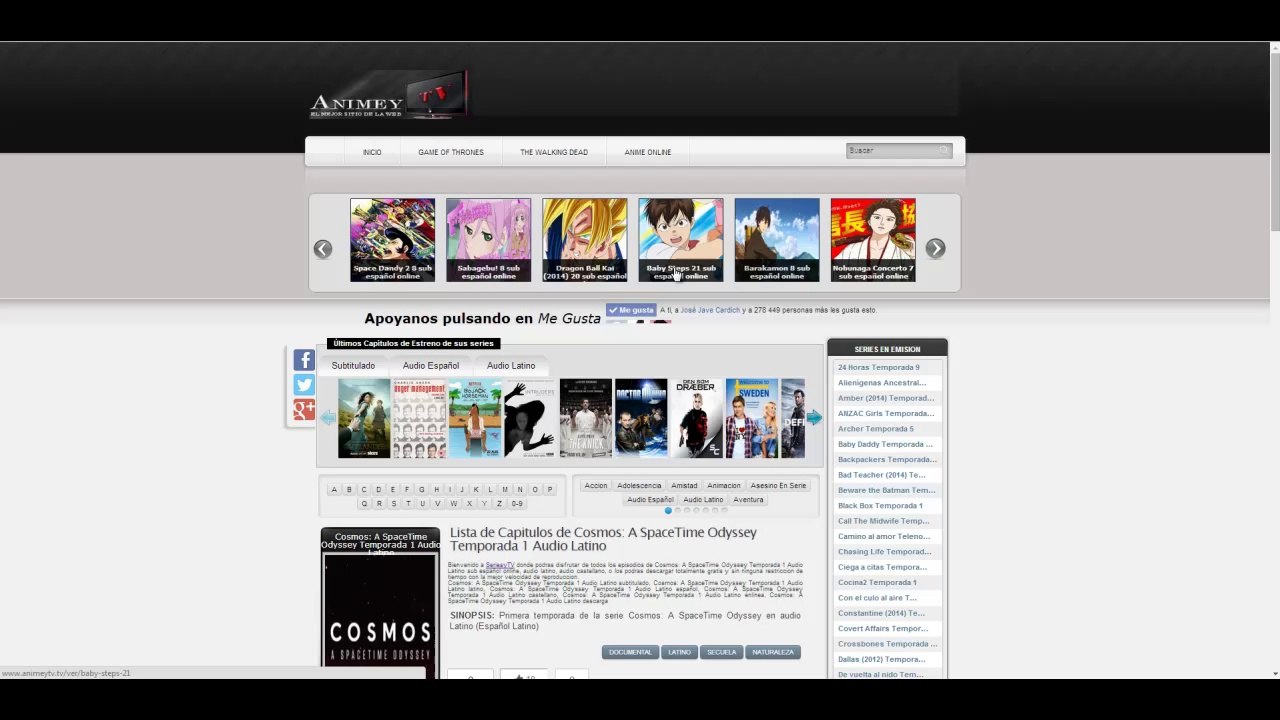Viewport: 1280px width, 720px height.
Task: Filter series by letter P
Action: [550, 490]
